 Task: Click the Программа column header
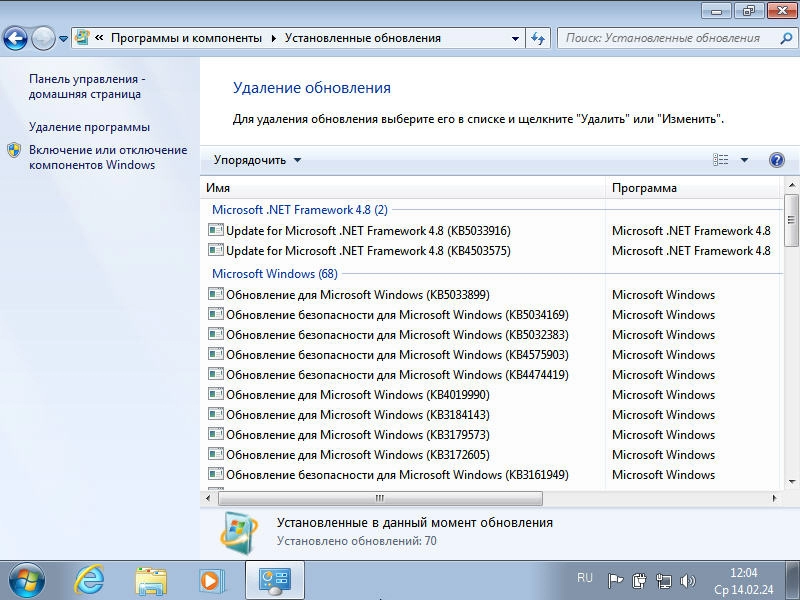coord(690,188)
